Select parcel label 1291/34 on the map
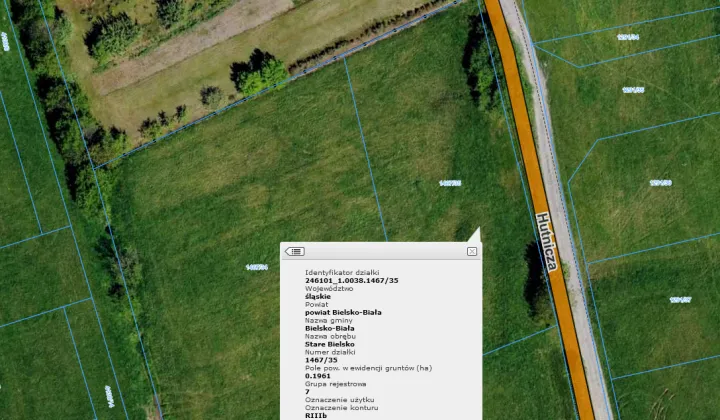This screenshot has height=420, width=720. [628, 37]
